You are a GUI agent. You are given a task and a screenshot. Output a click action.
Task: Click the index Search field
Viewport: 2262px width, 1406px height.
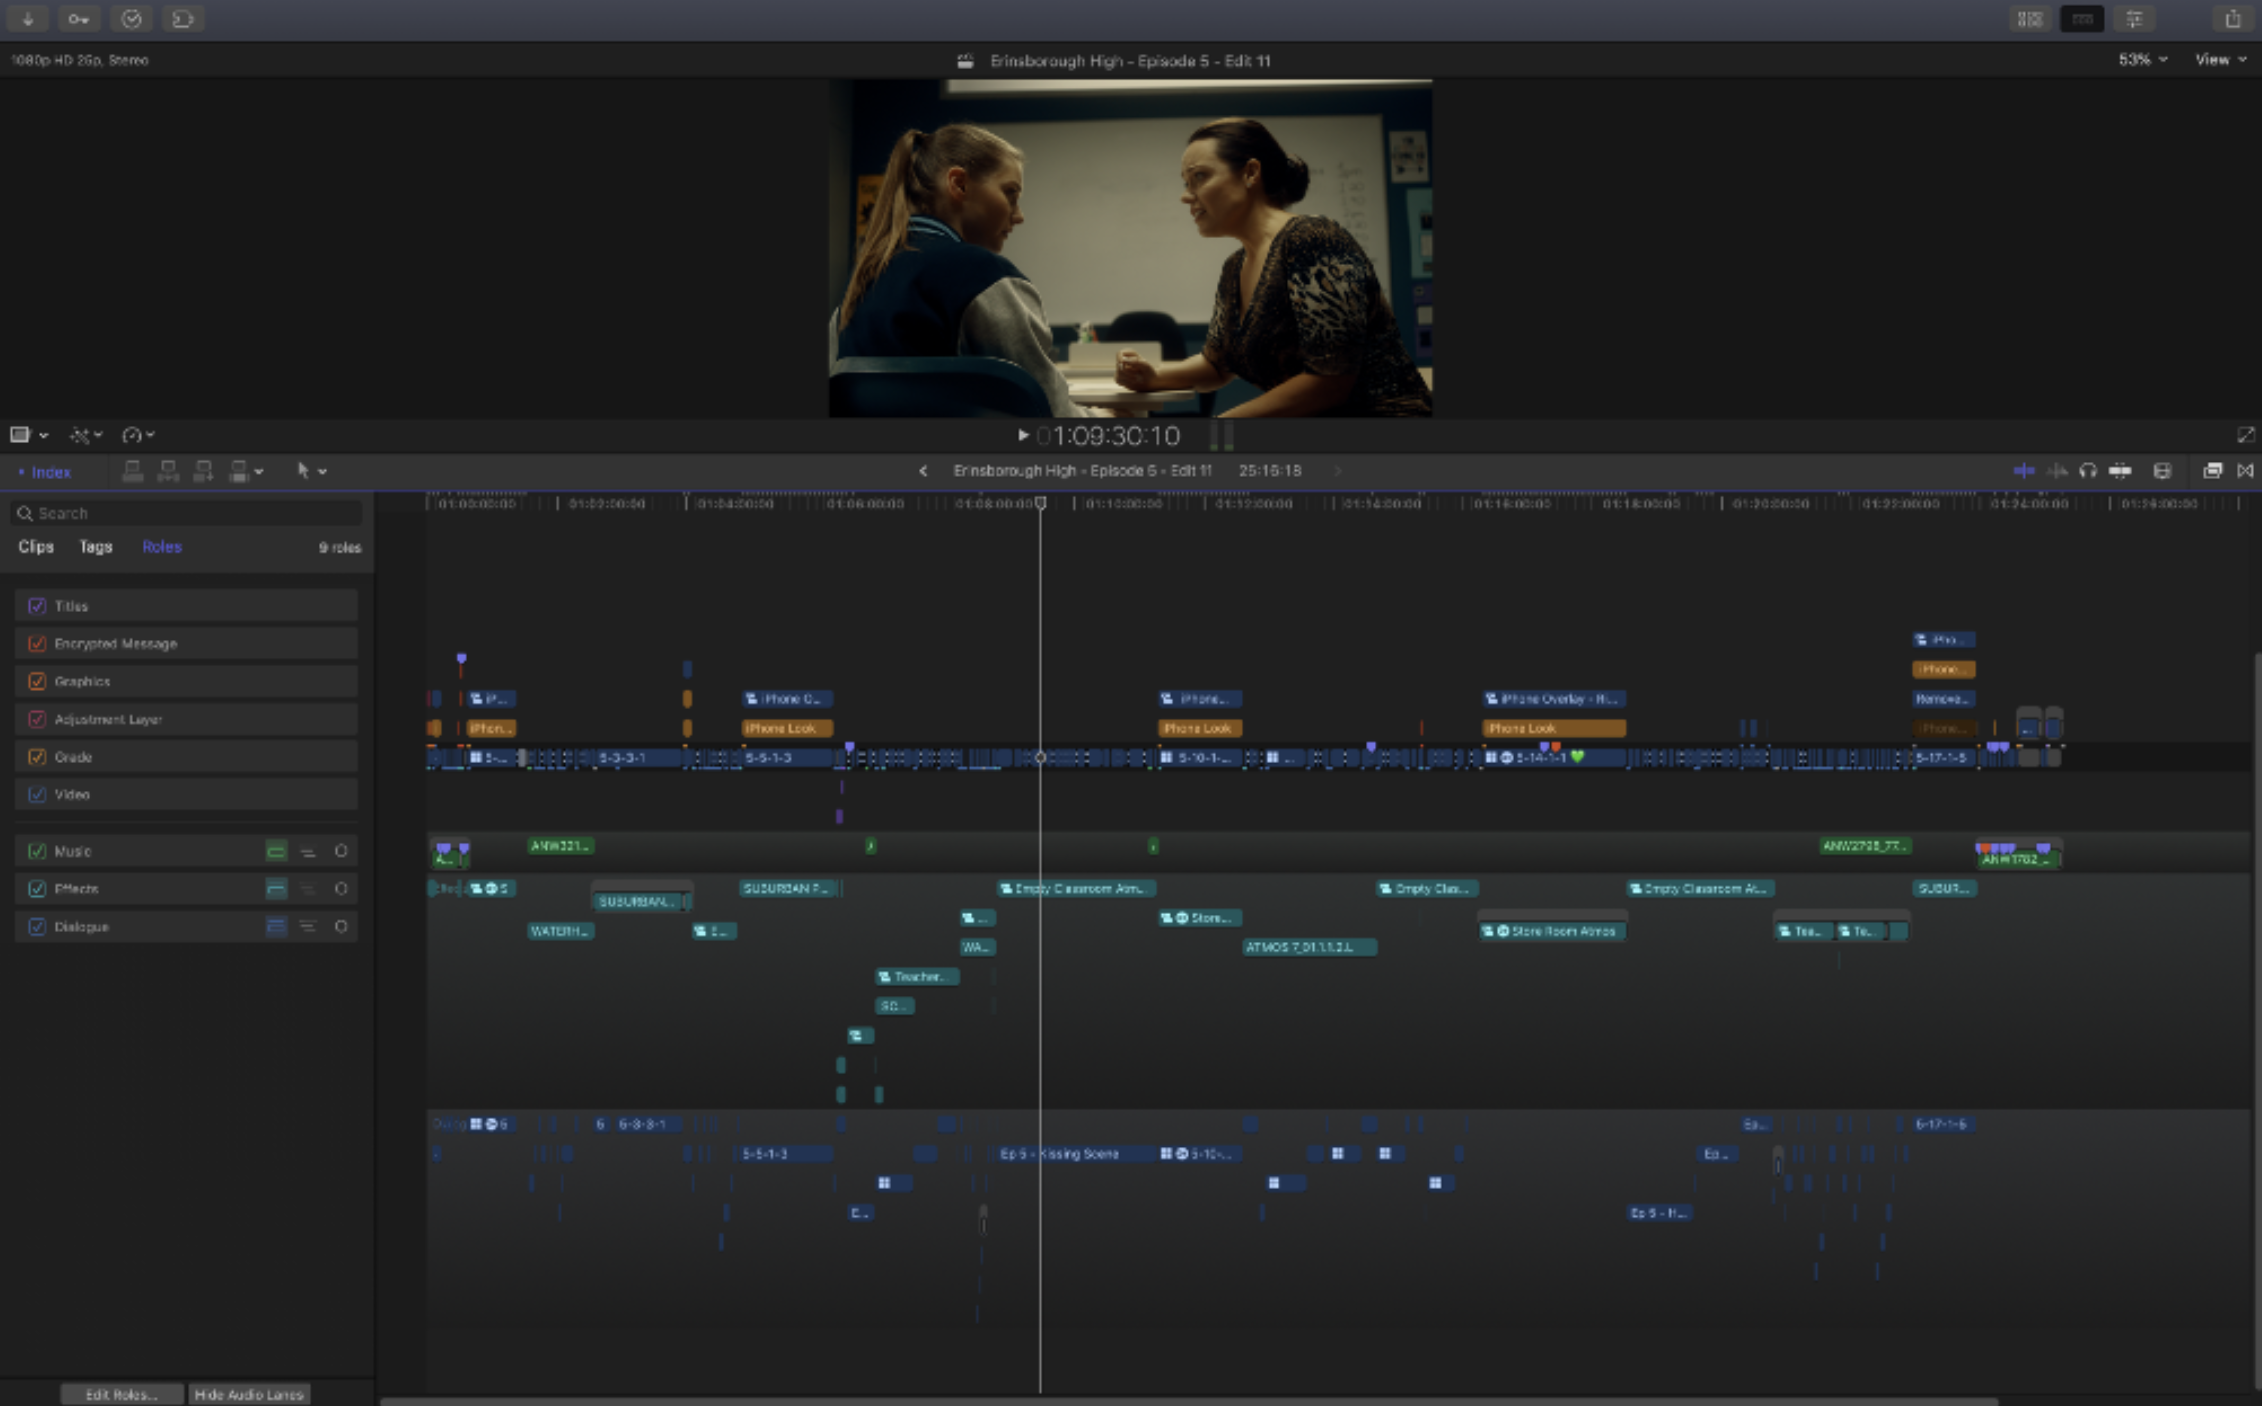190,513
